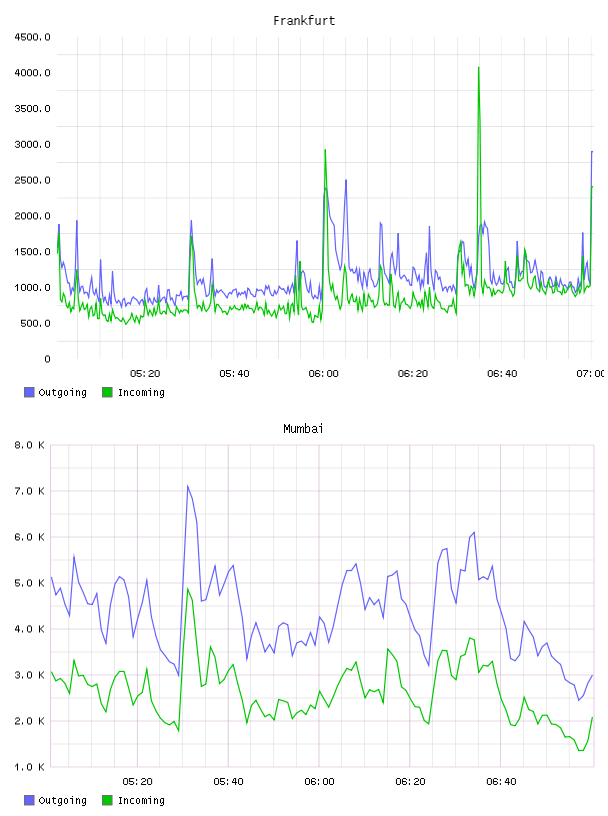Screen dimensions: 608x816
Task: Click the 06:00 time label in Frankfurt chart
Action: point(323,374)
